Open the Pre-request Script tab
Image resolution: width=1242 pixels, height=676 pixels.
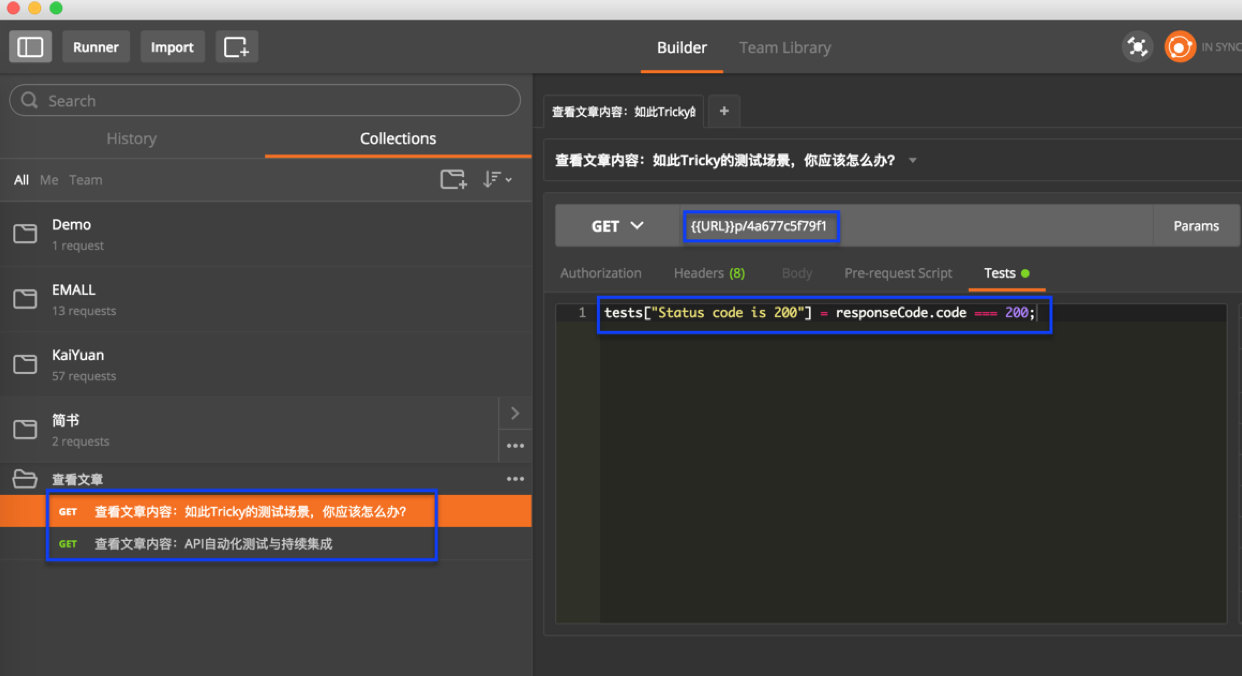[898, 273]
